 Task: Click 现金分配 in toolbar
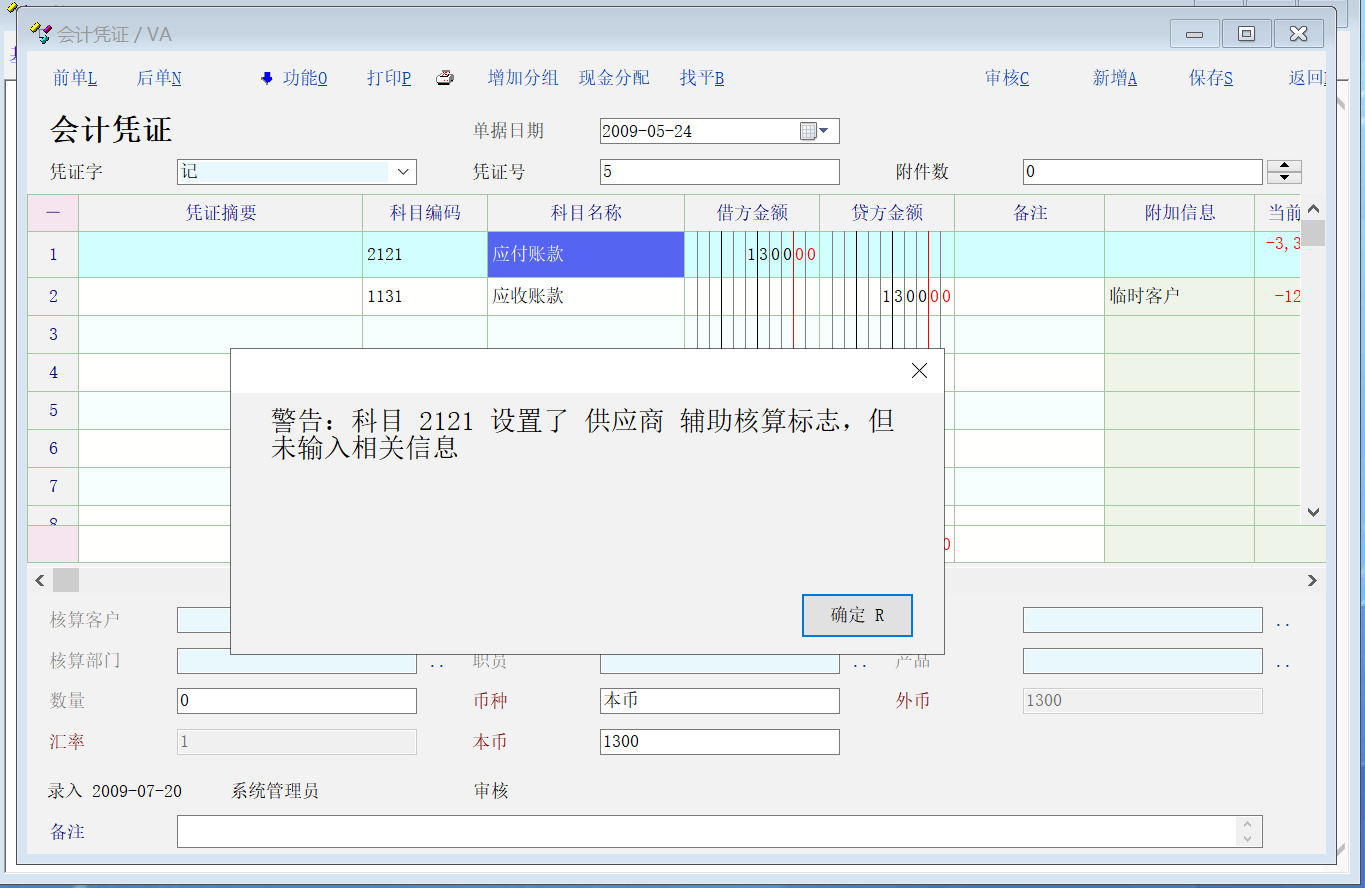coord(614,78)
